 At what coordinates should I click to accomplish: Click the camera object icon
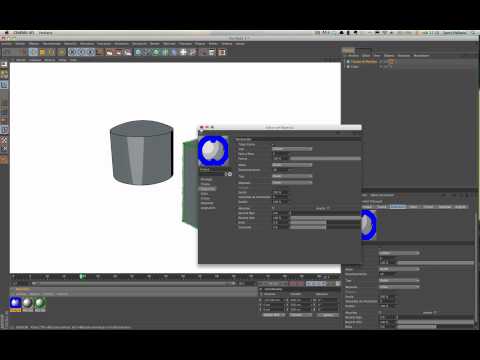pyautogui.click(x=193, y=52)
